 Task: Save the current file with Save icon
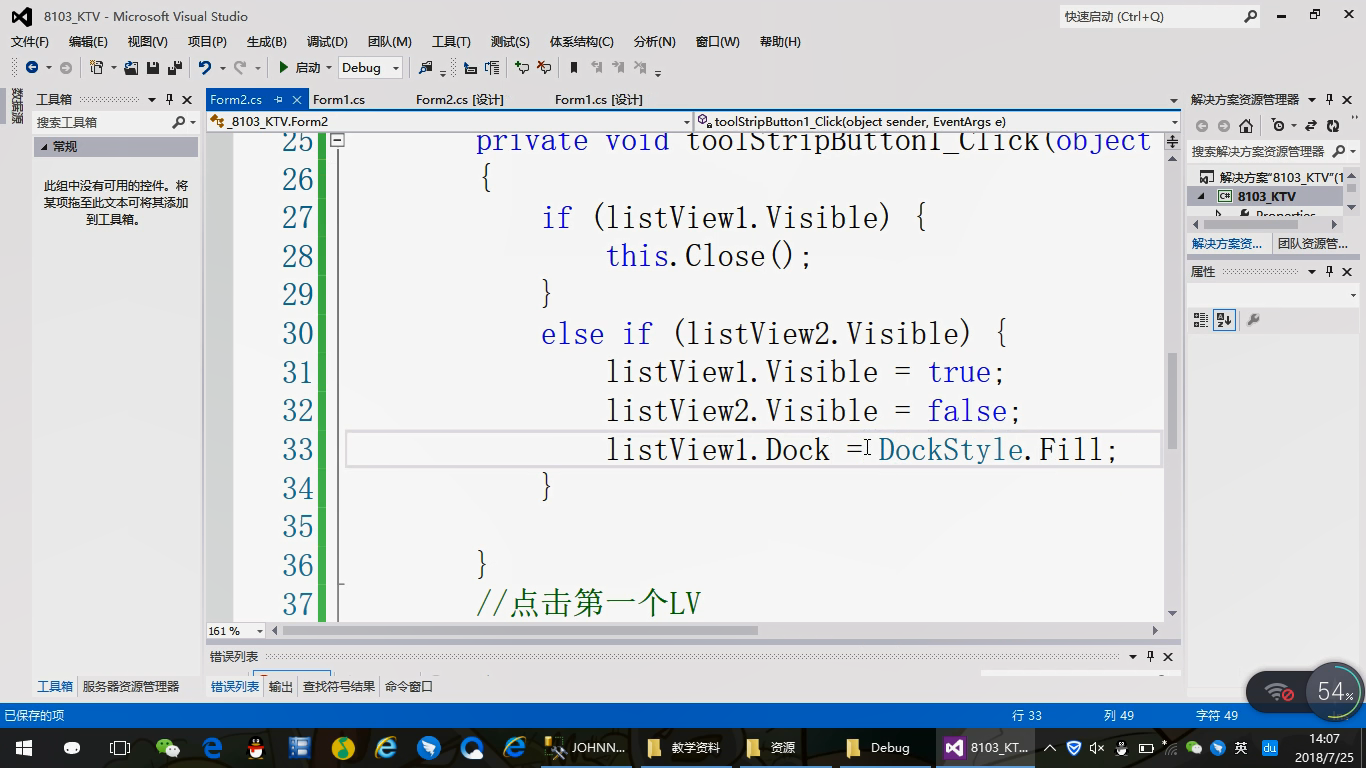point(153,68)
